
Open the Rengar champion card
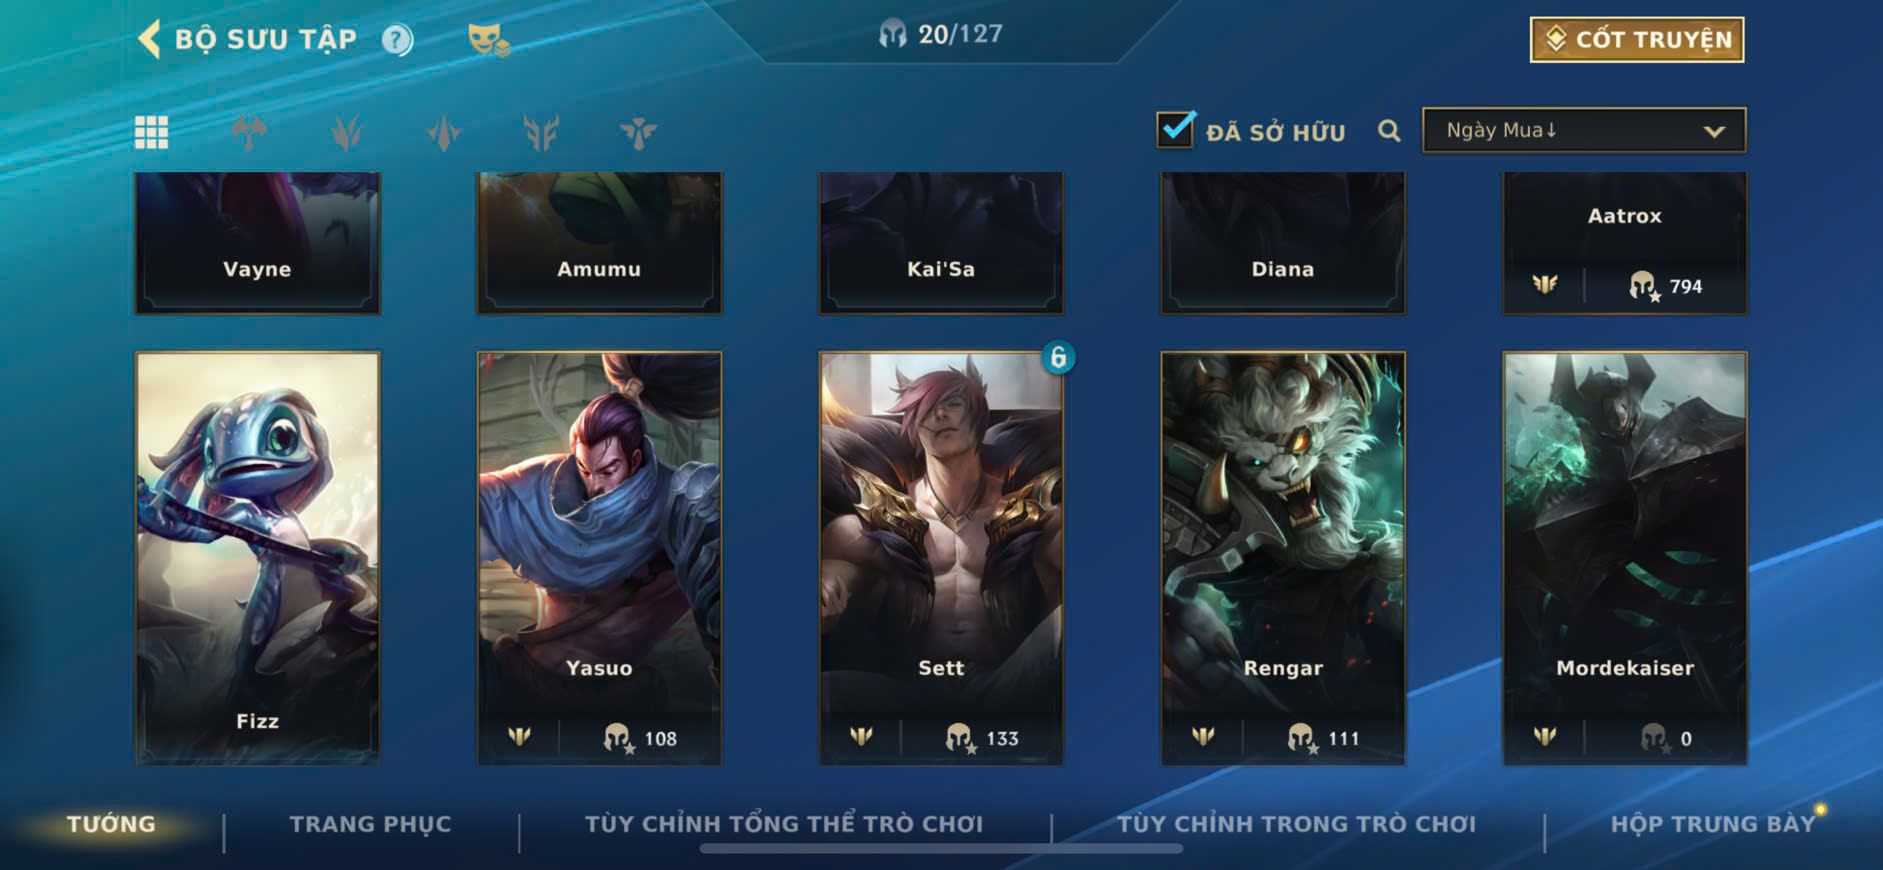point(1283,558)
